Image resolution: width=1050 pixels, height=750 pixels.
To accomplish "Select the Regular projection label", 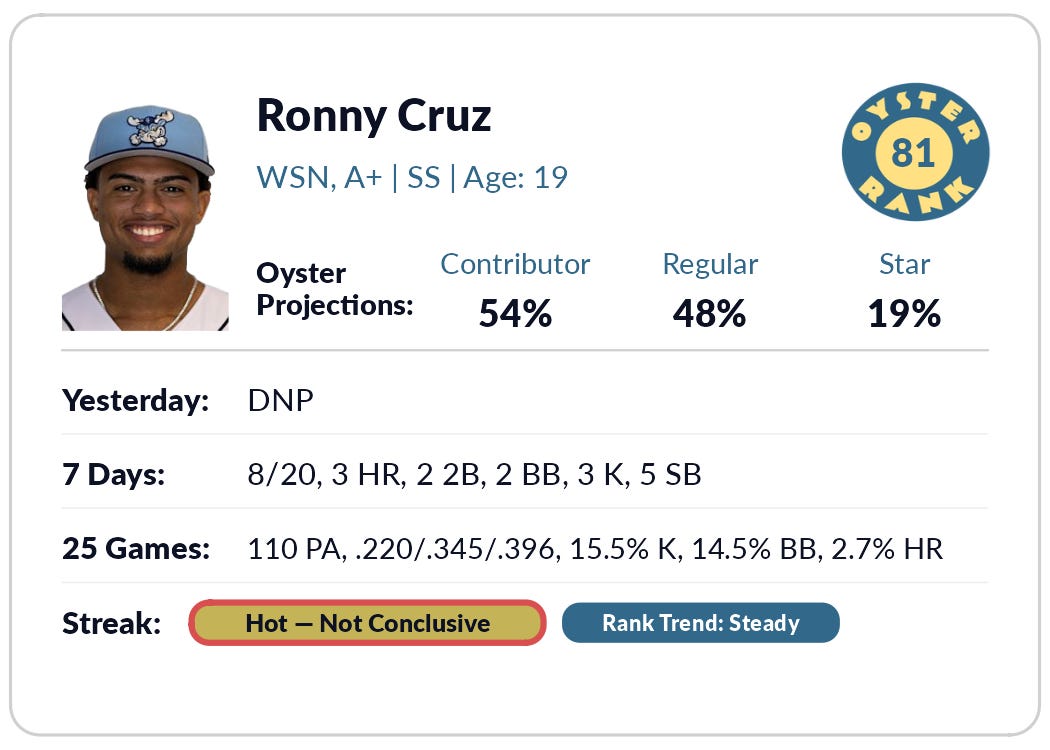I will pos(710,265).
